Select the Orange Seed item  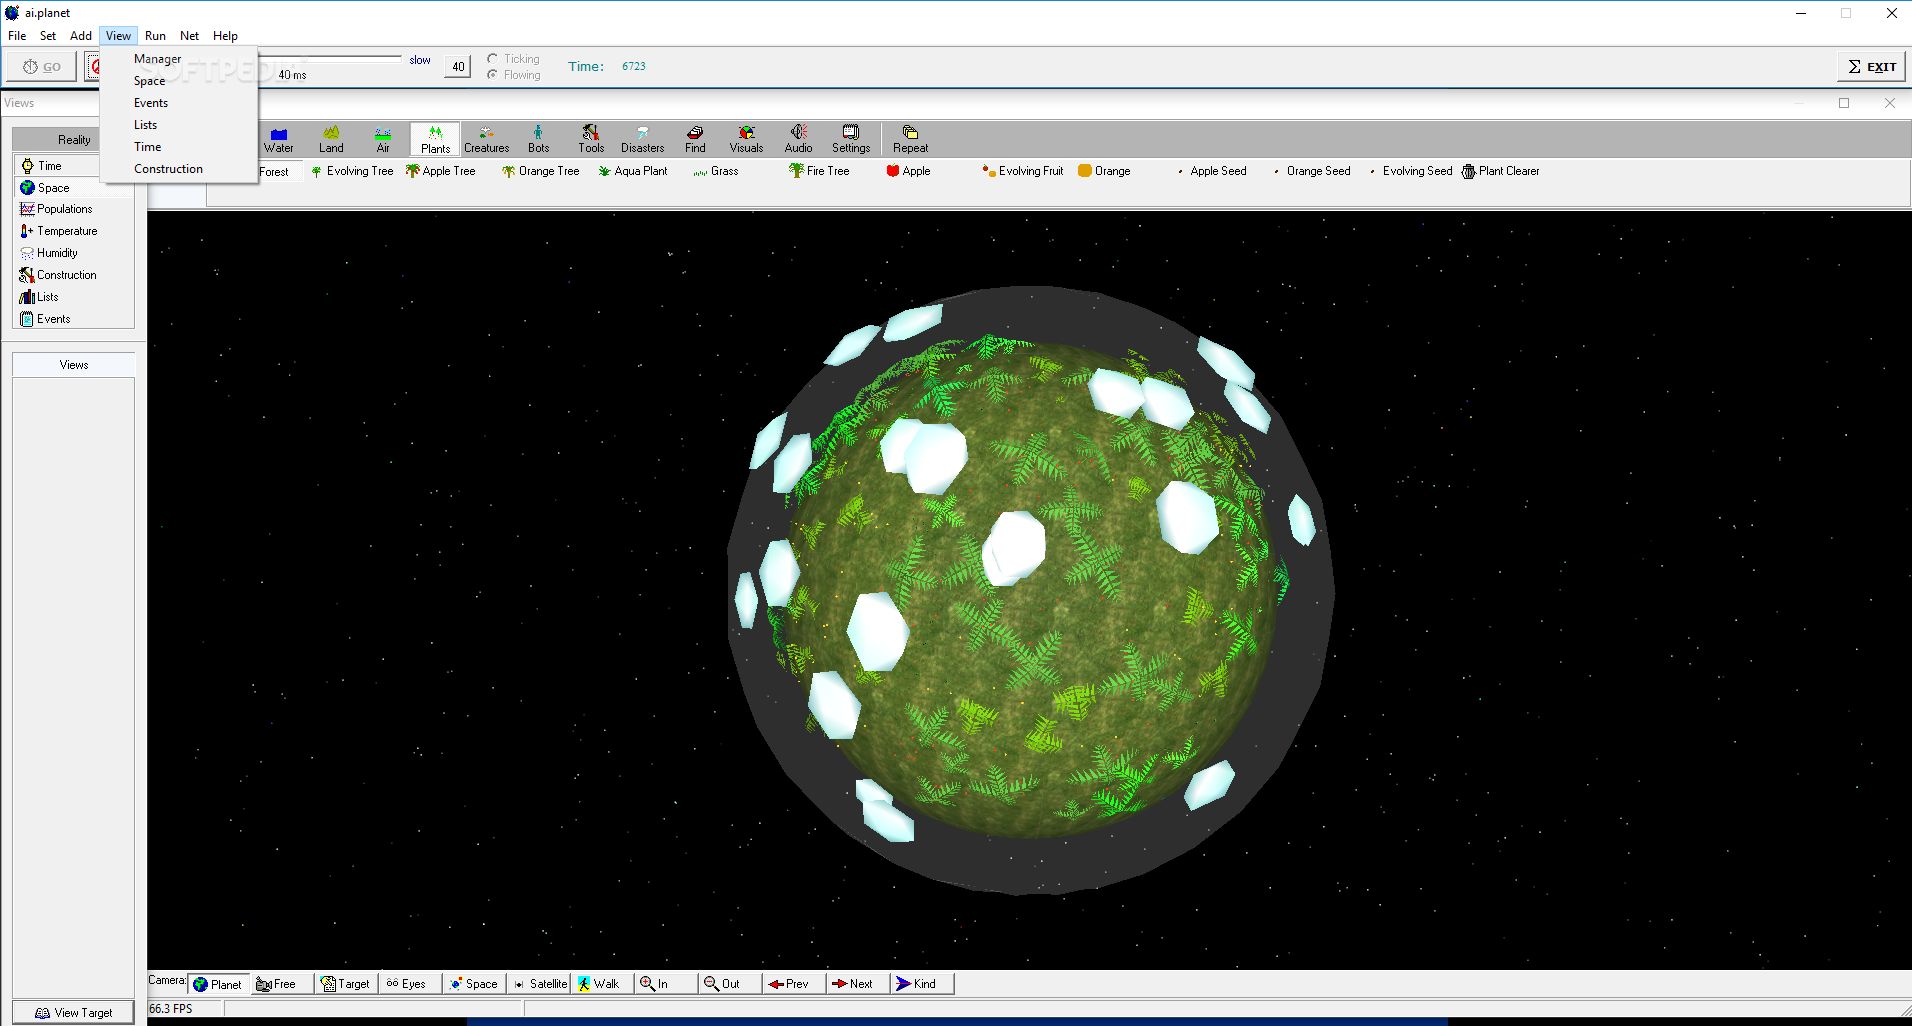1311,171
